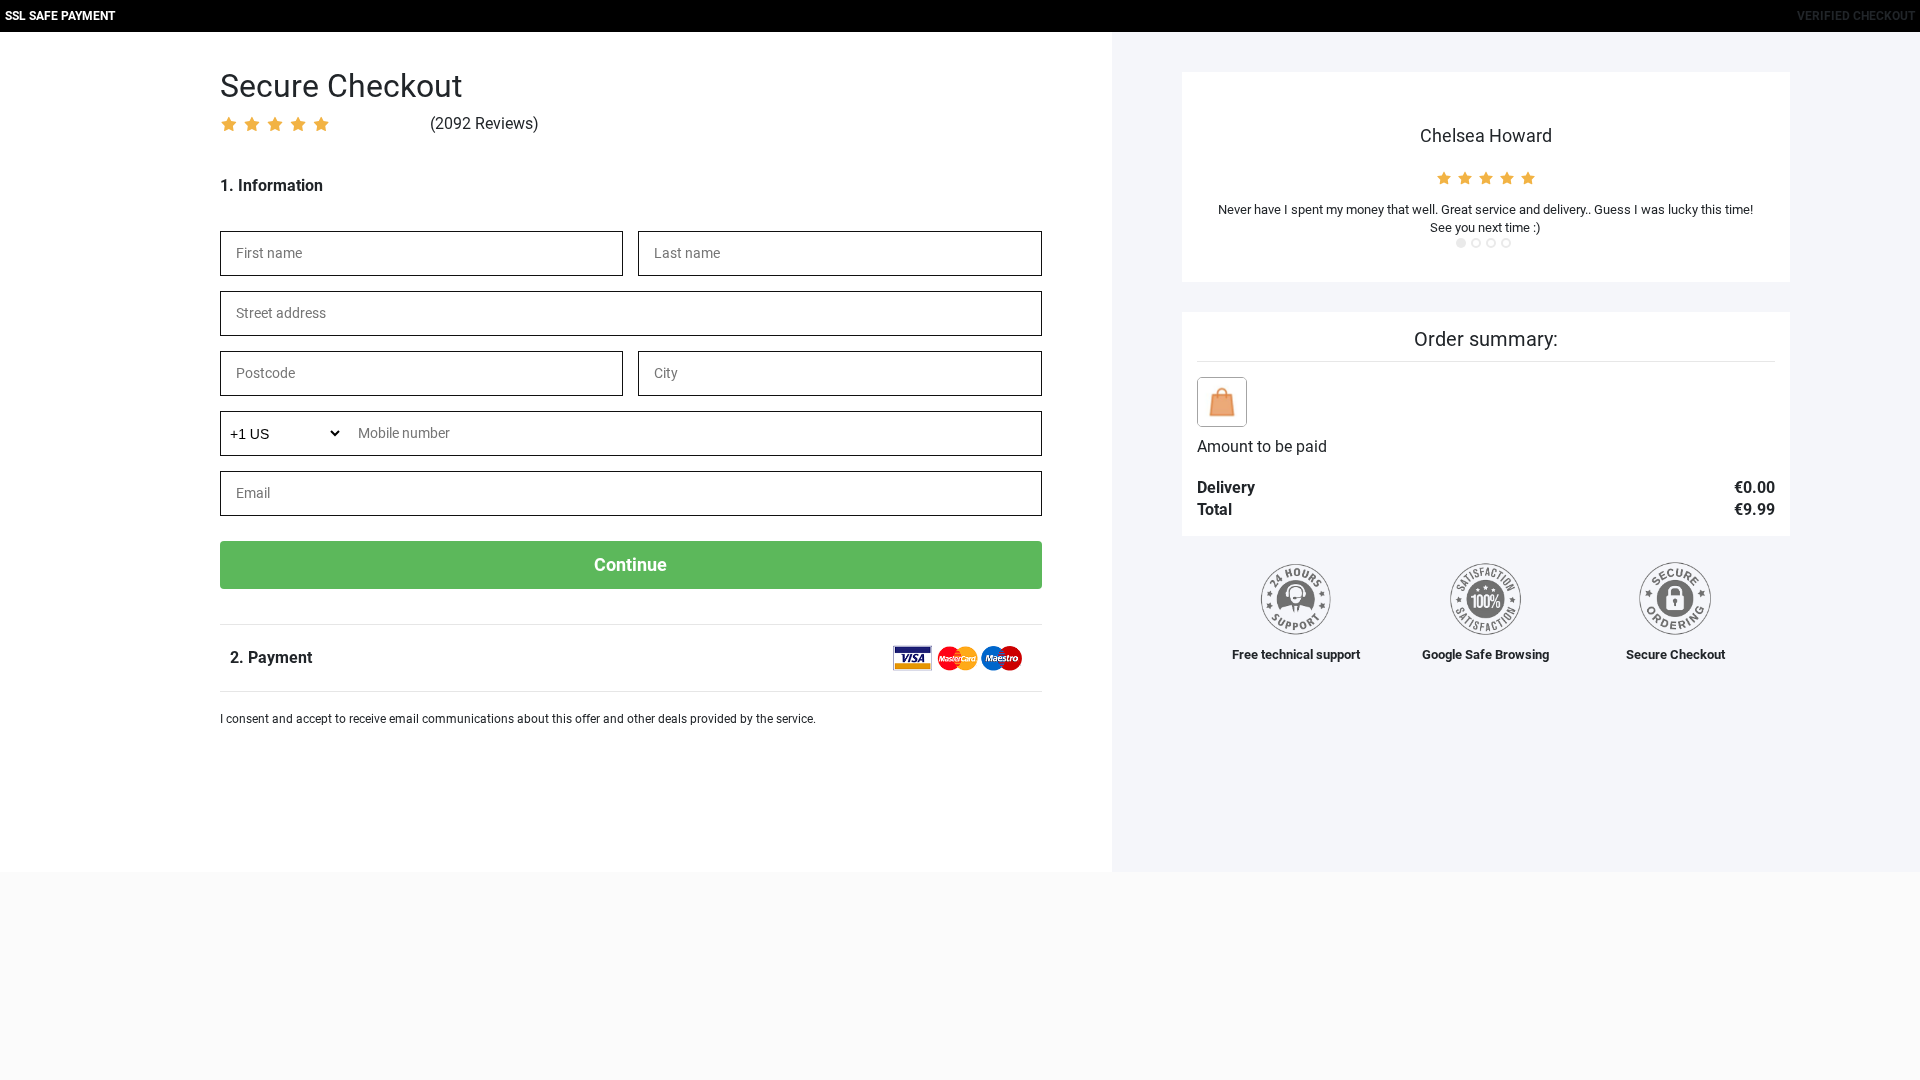Click the Email input field
The image size is (1920, 1080).
pos(631,493)
